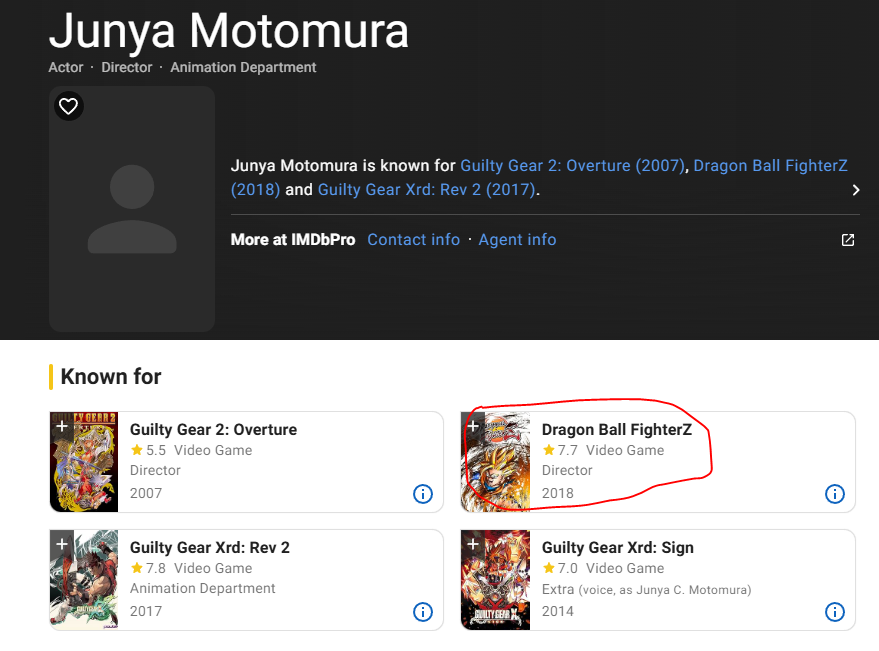Add Dragon Ball FighterZ to watchlist
879x651 pixels.
coord(473,426)
